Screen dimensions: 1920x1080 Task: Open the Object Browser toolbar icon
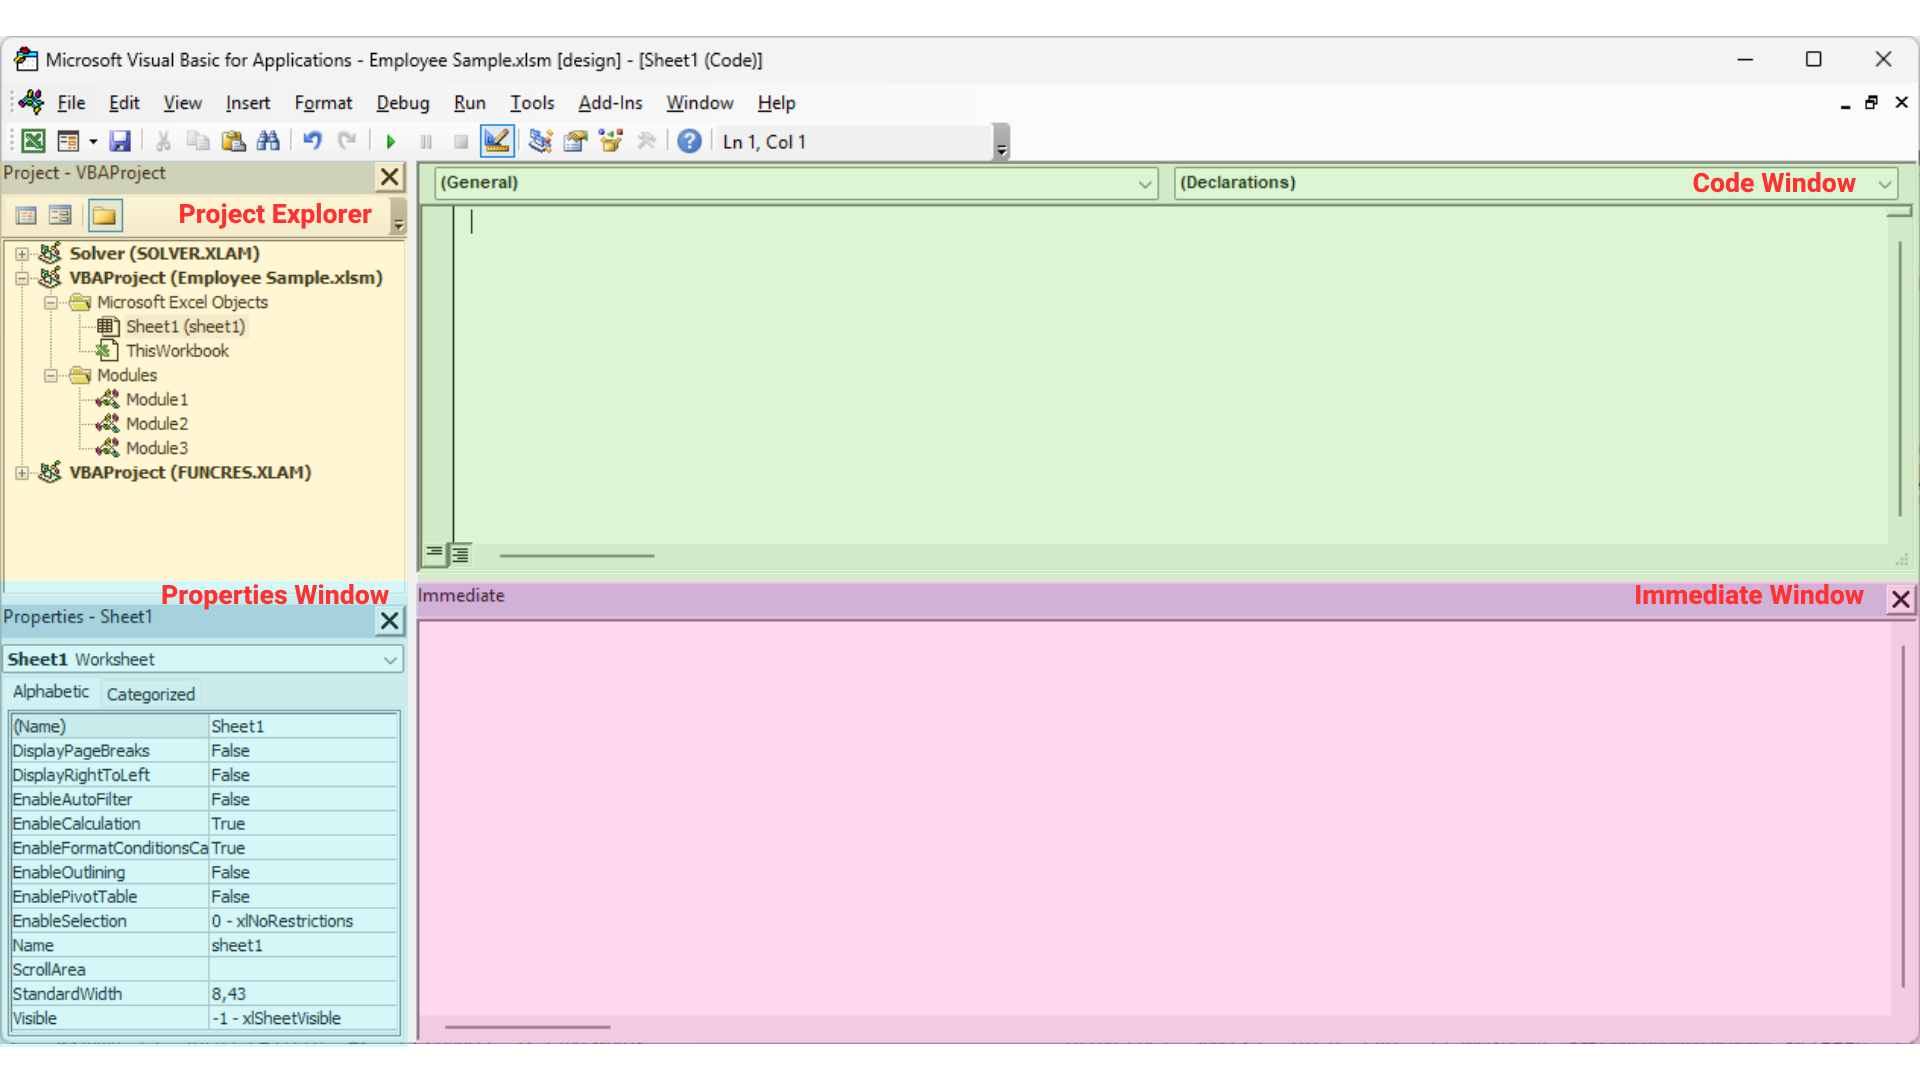(610, 142)
